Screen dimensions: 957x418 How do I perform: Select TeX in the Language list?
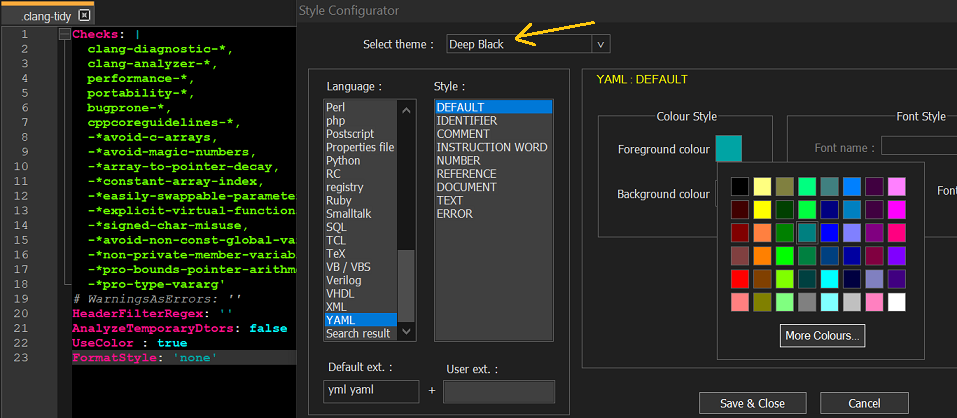pyautogui.click(x=360, y=254)
